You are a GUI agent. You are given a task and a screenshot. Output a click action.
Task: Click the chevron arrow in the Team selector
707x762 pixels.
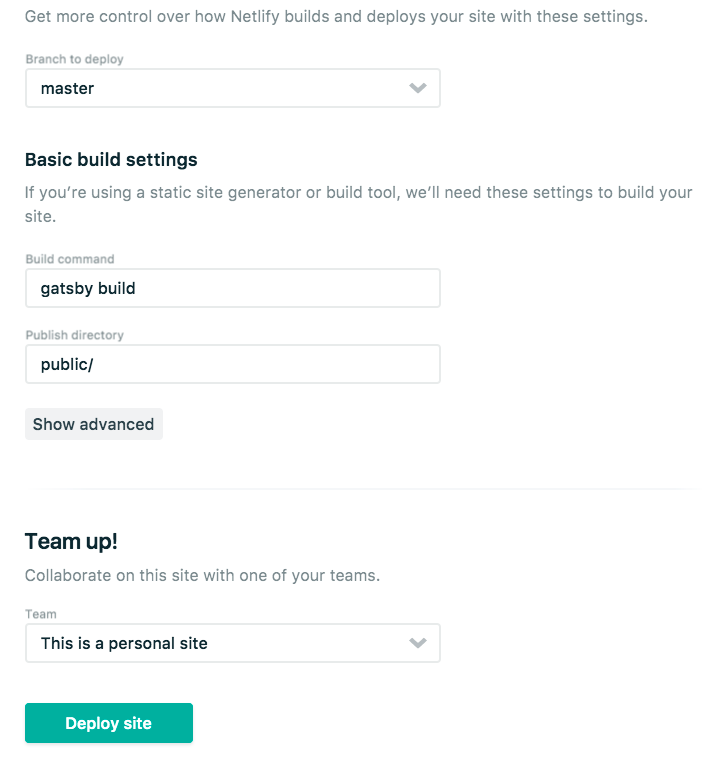(x=418, y=643)
